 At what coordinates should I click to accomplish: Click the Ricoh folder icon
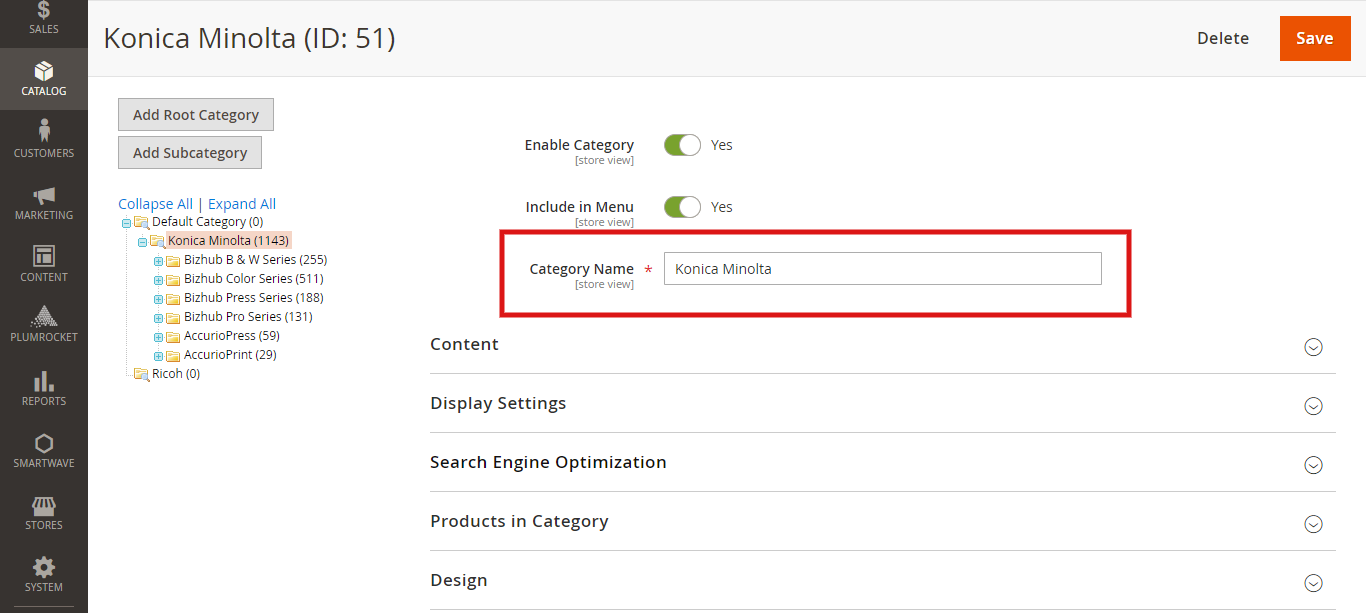click(x=141, y=374)
